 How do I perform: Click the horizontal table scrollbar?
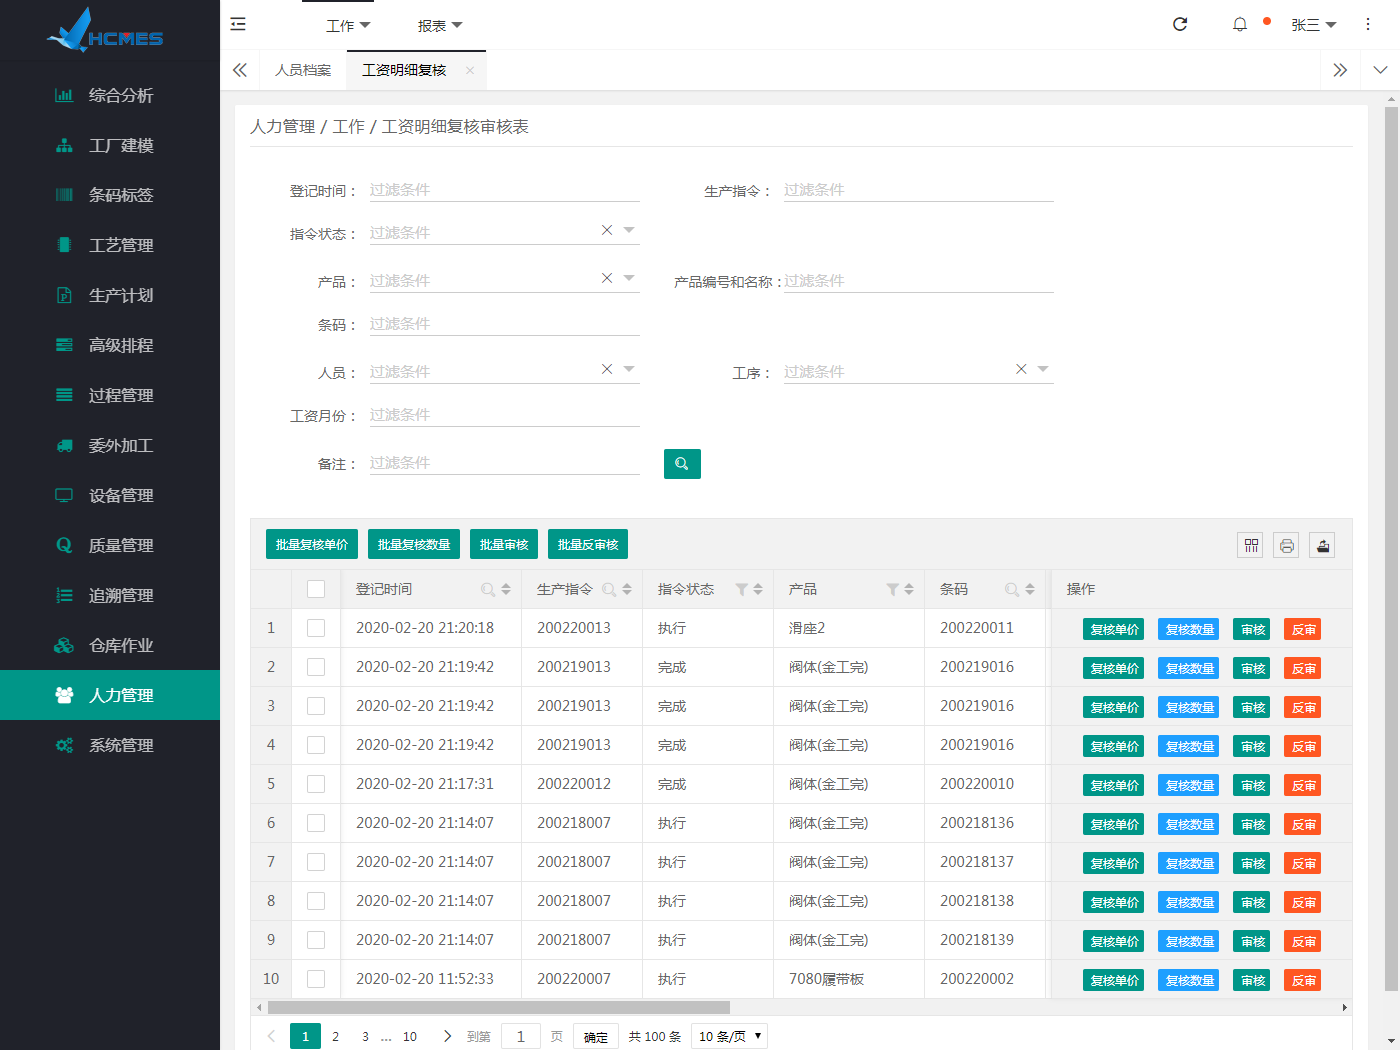tap(498, 1007)
